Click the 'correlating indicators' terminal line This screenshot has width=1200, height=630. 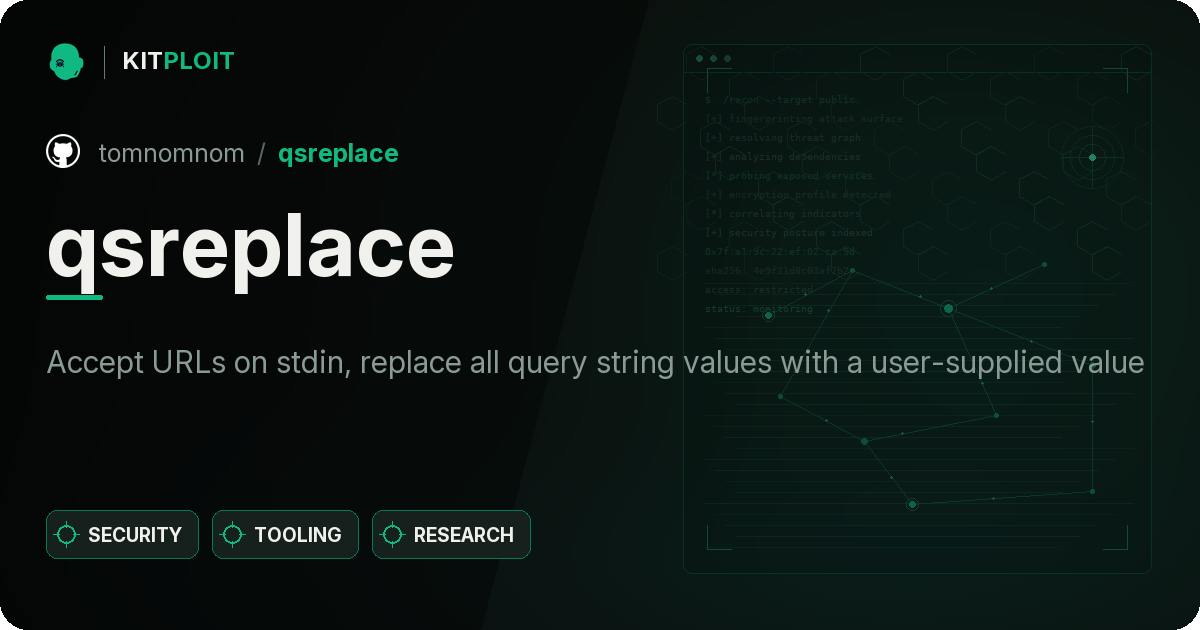coord(783,214)
